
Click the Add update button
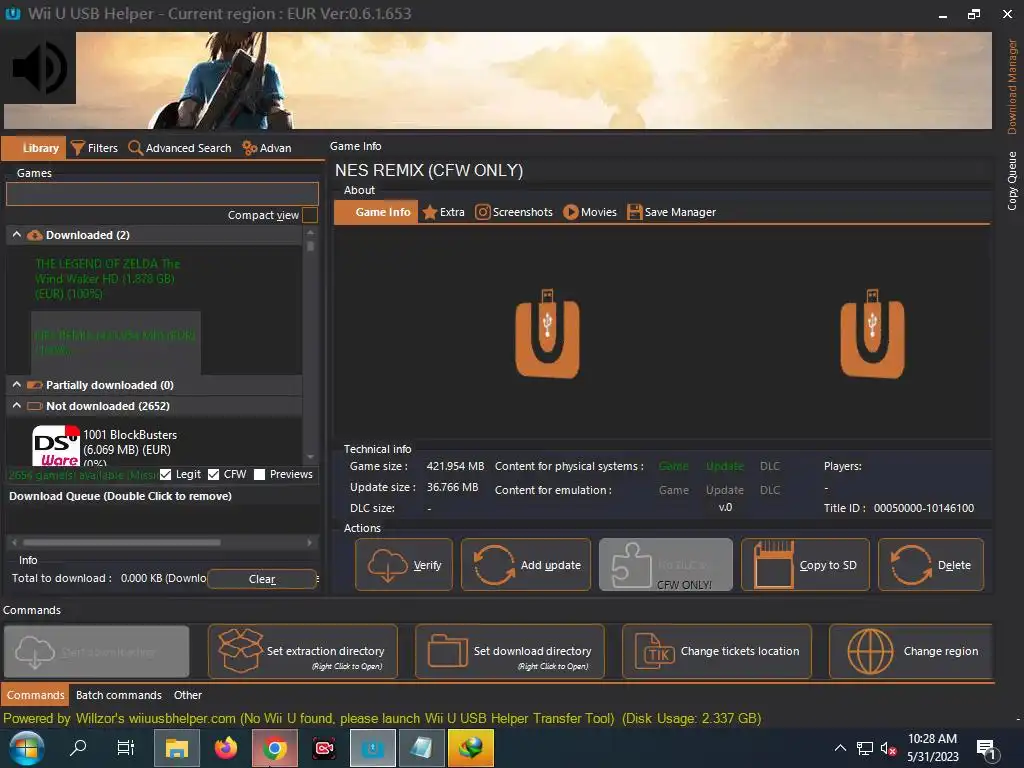point(526,565)
